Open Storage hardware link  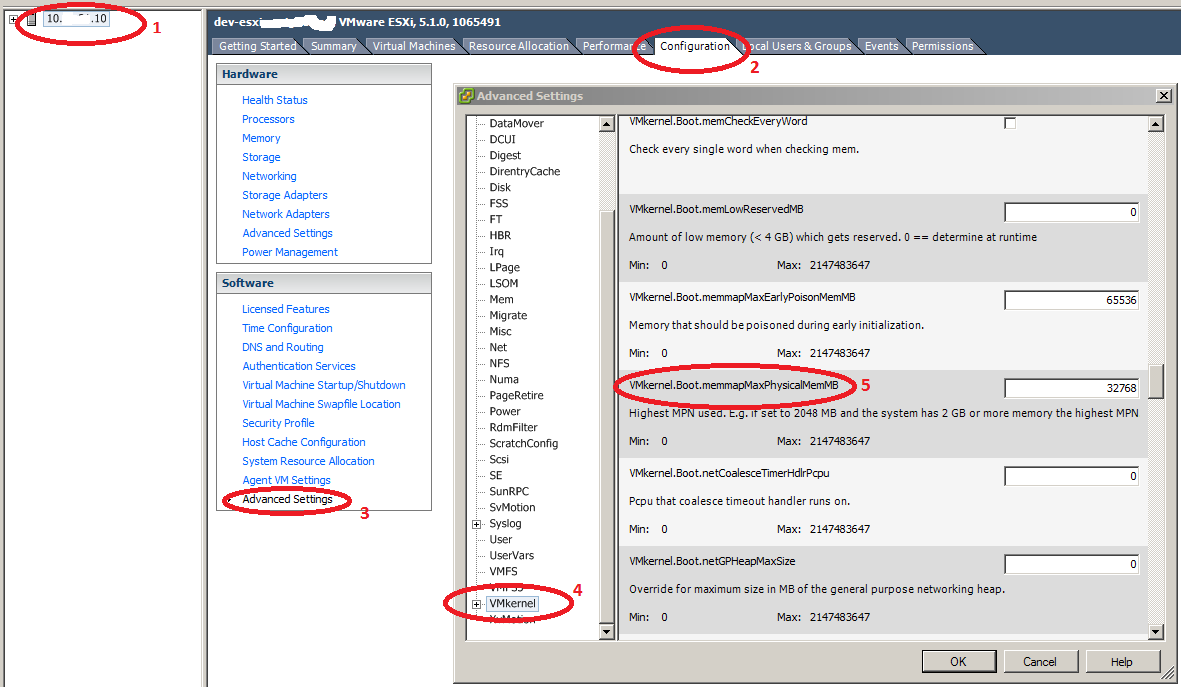coord(261,157)
